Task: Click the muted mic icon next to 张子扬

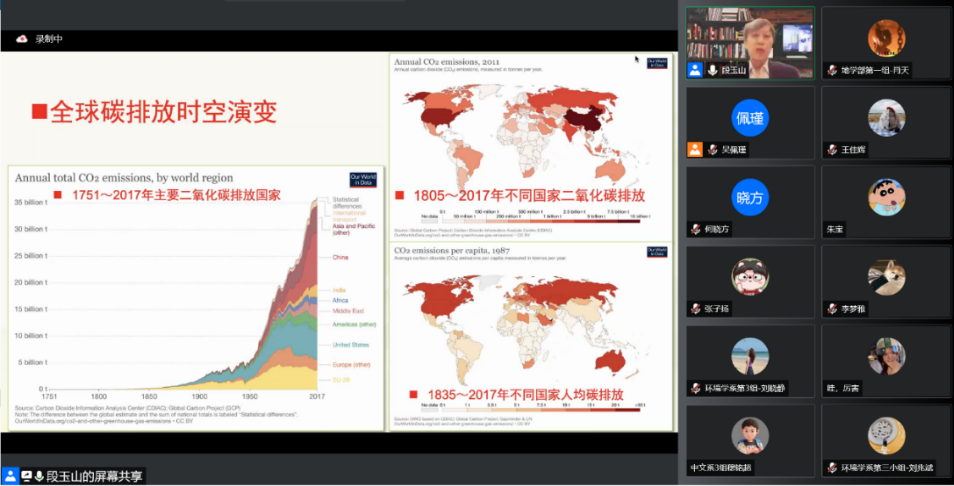Action: tap(694, 308)
